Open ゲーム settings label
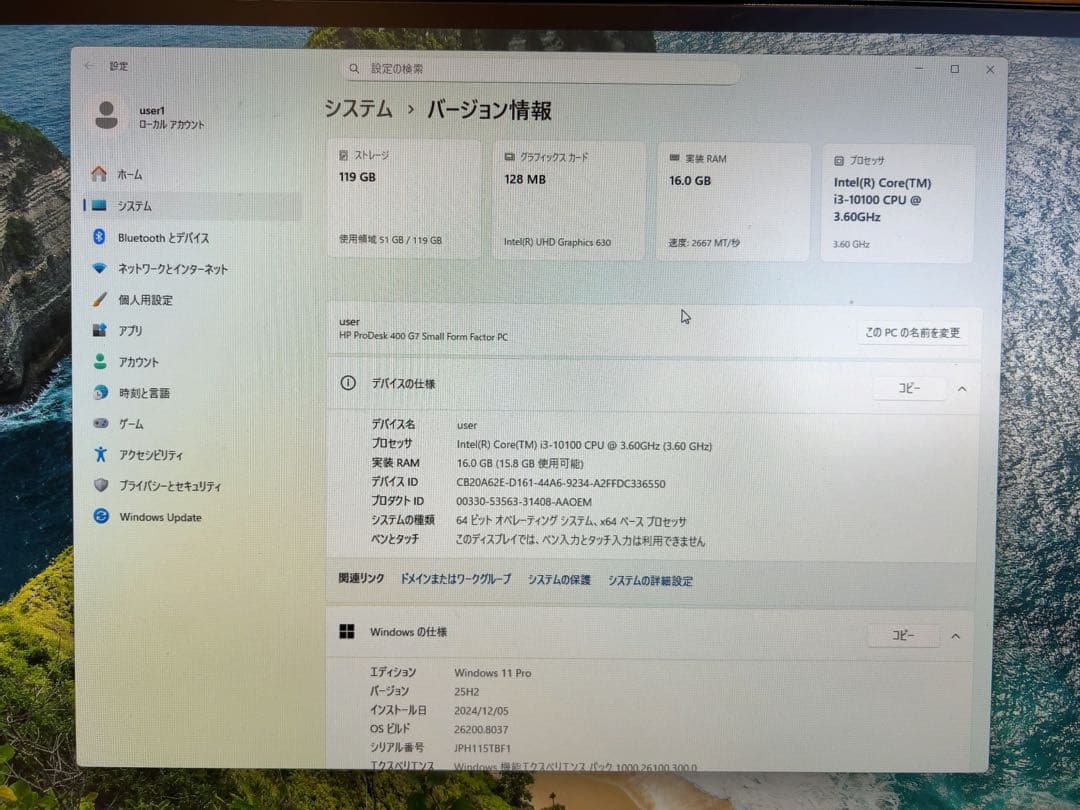1080x810 pixels. click(x=131, y=424)
